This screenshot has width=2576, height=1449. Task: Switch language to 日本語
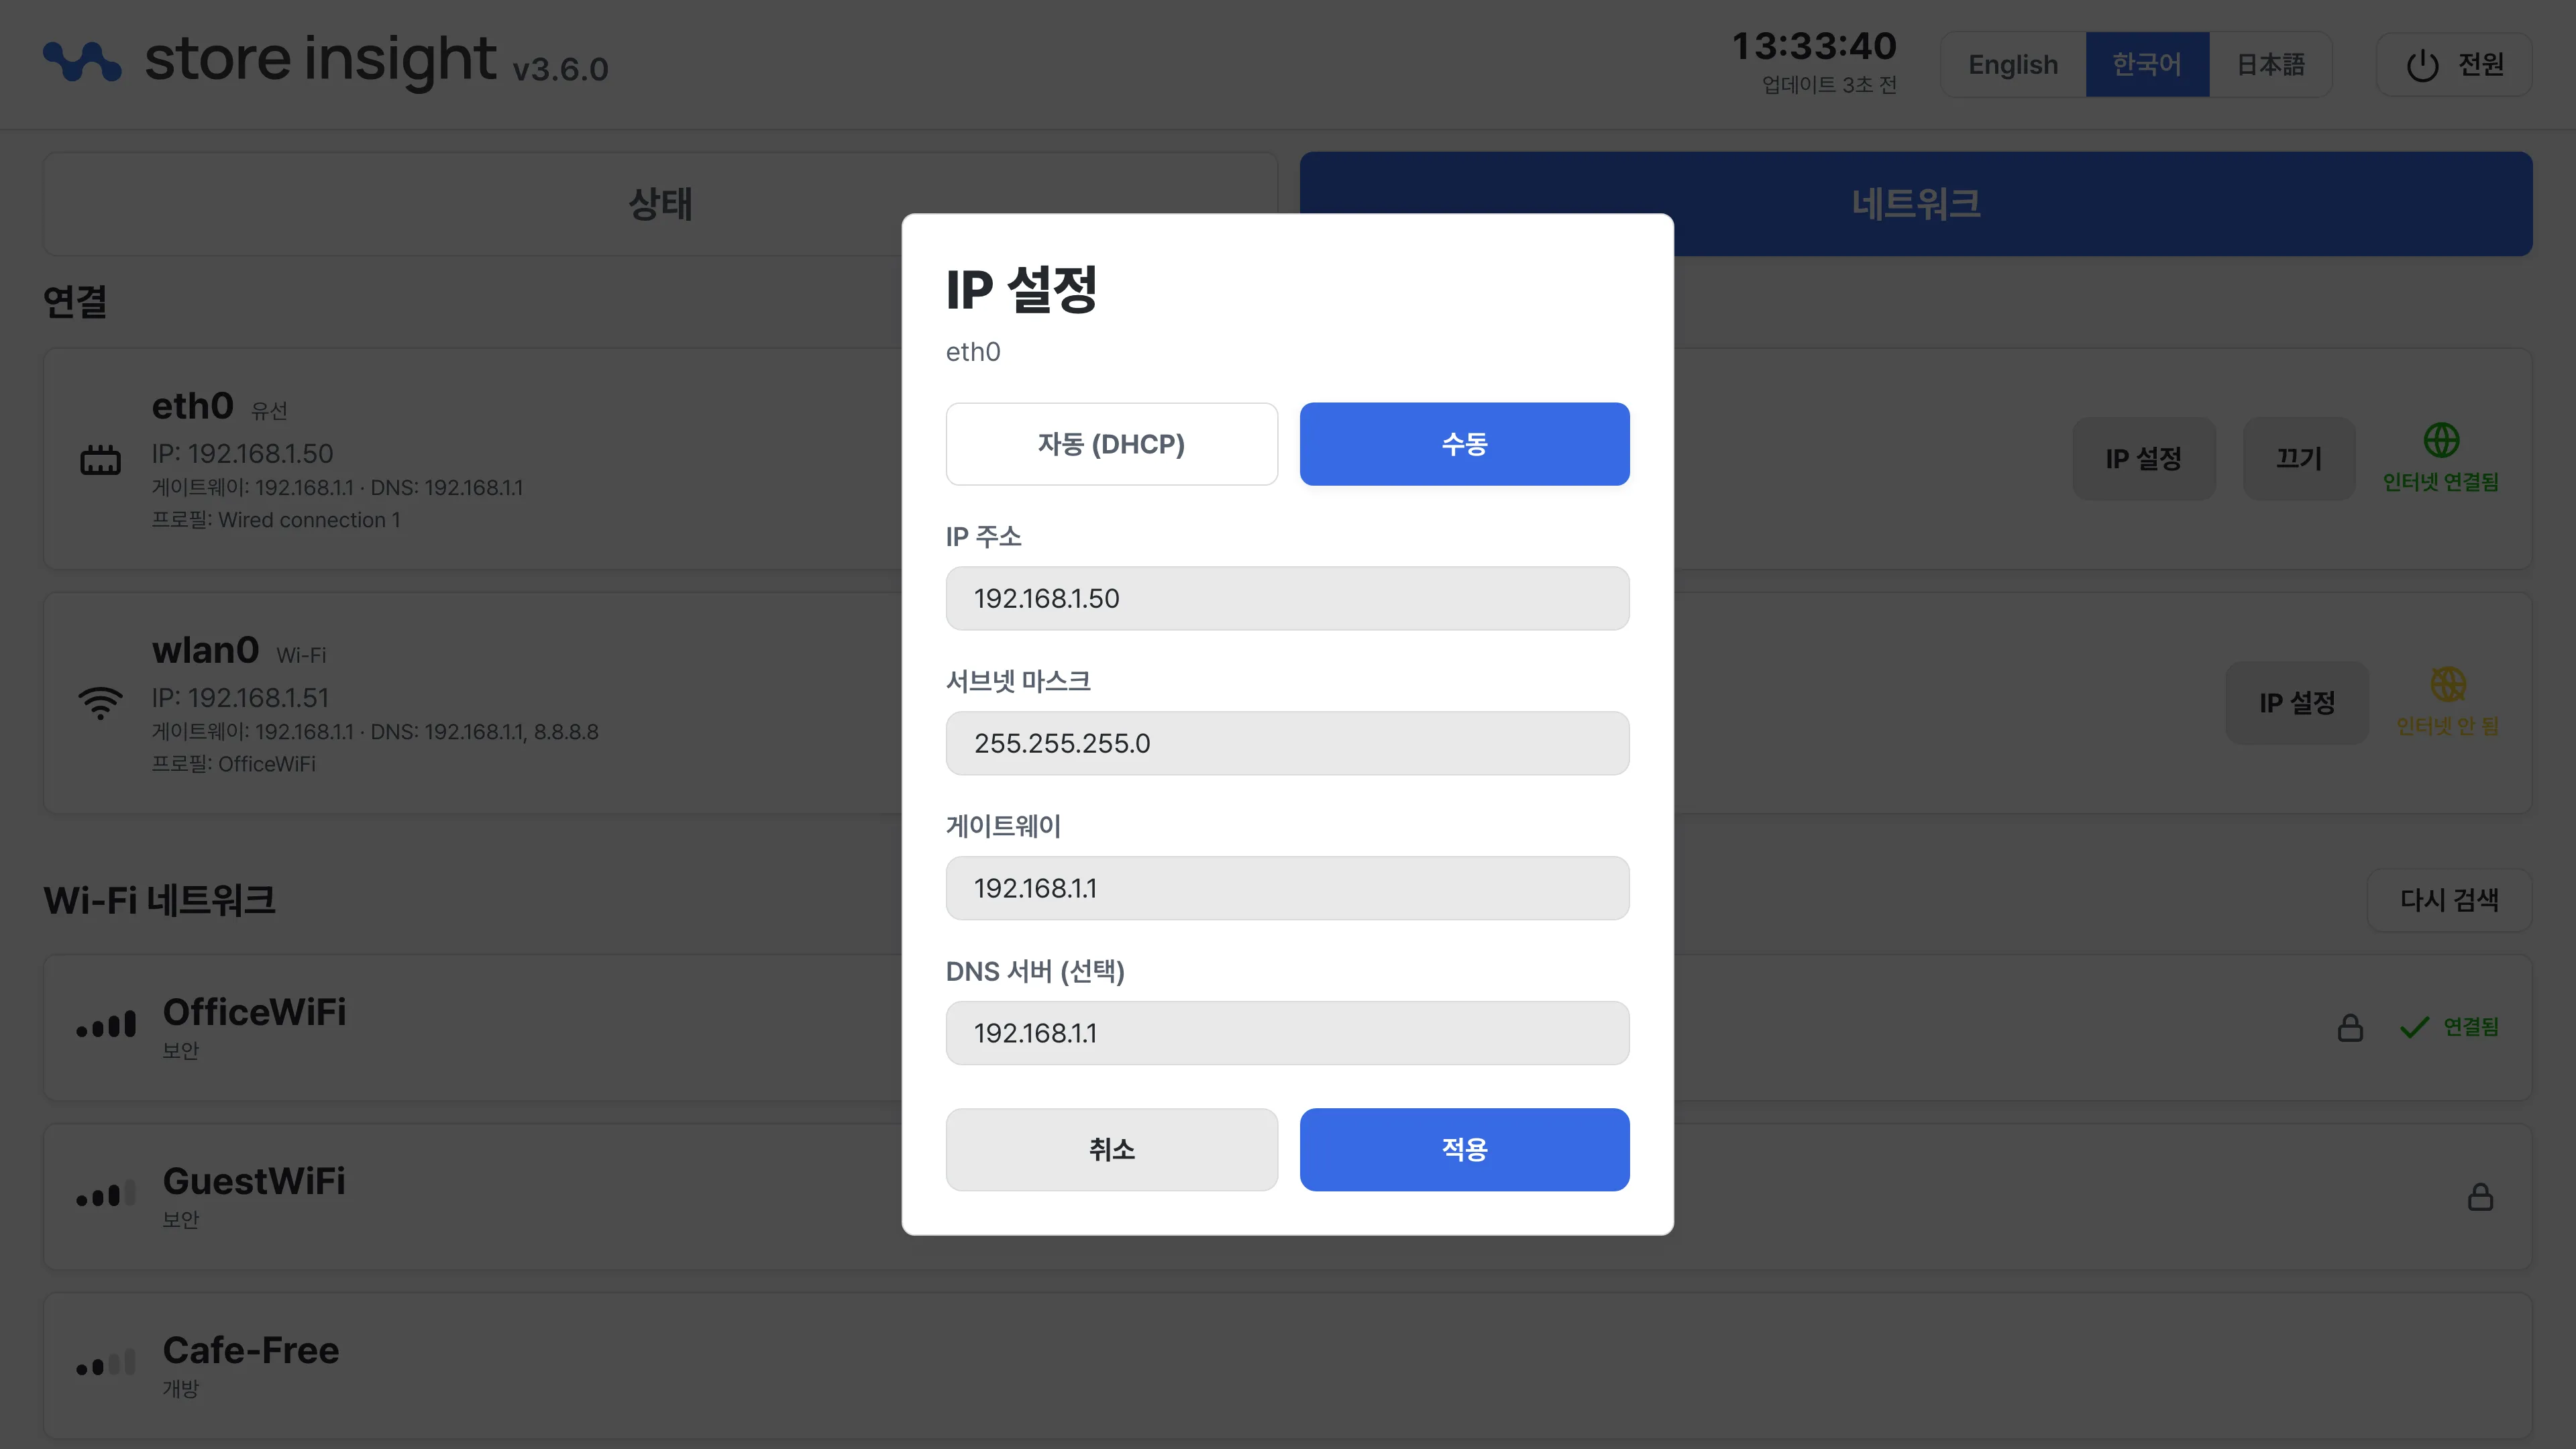[2270, 65]
